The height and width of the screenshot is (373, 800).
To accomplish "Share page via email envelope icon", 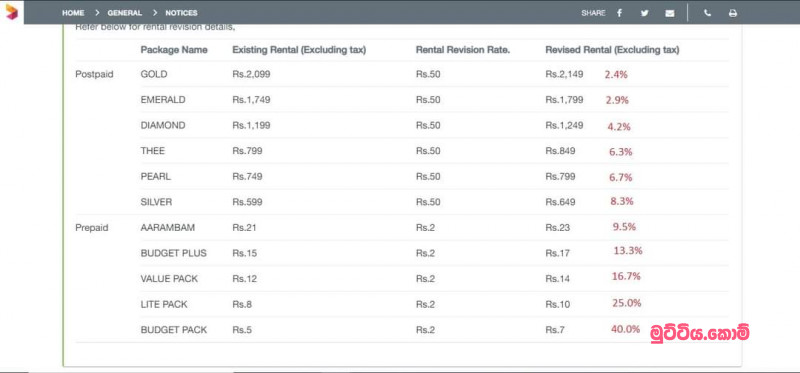I will pyautogui.click(x=669, y=13).
